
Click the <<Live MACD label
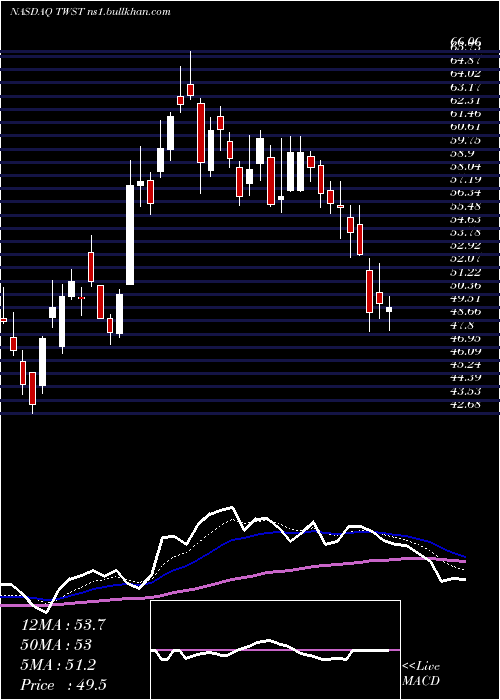click(x=421, y=674)
